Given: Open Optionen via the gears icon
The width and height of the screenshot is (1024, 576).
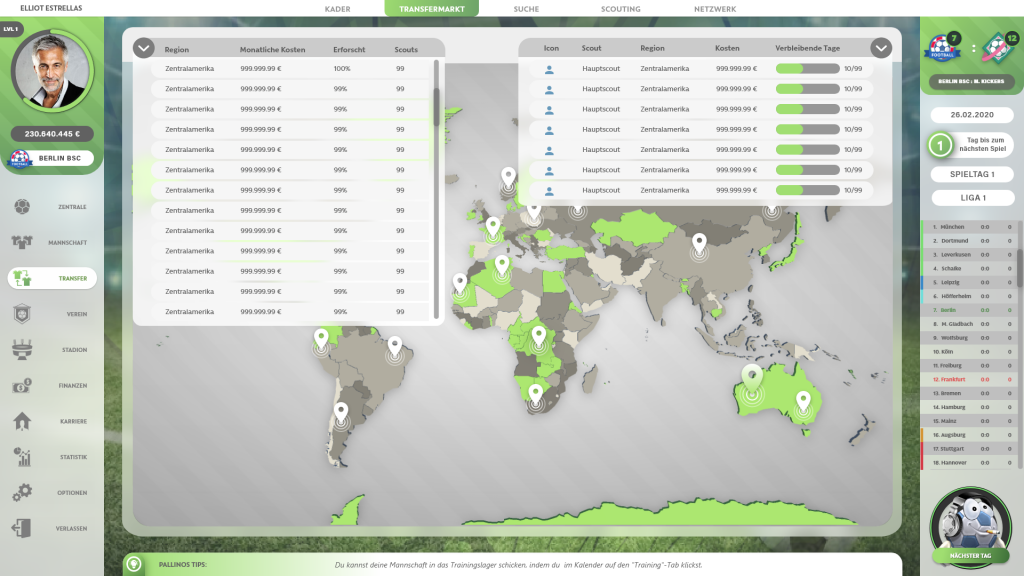Looking at the screenshot, I should [x=21, y=493].
